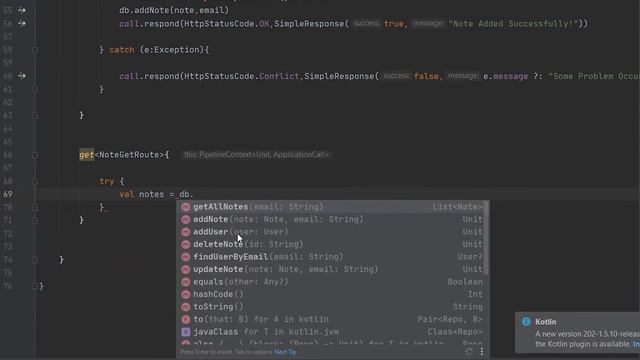Click fold end marker on line 71
The image size is (640, 360).
coord(35,220)
